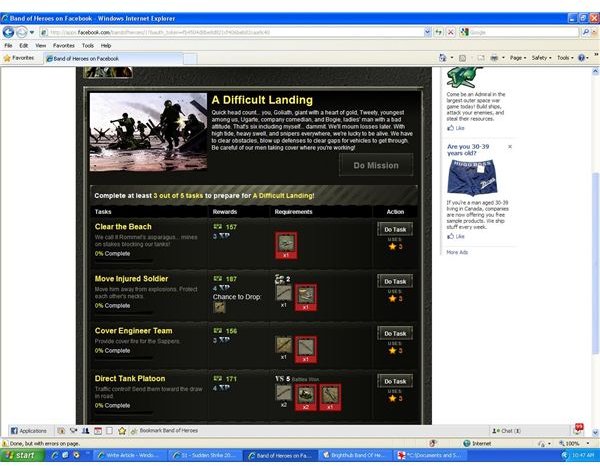Close the 30-39 years old ad
The height and width of the screenshot is (466, 600).
(510, 147)
